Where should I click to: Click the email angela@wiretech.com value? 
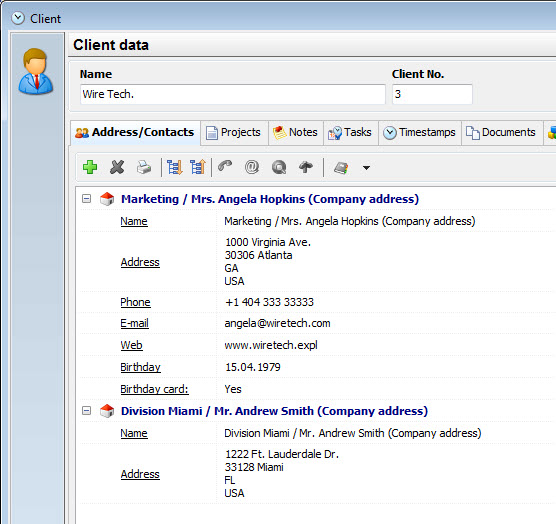[277, 323]
